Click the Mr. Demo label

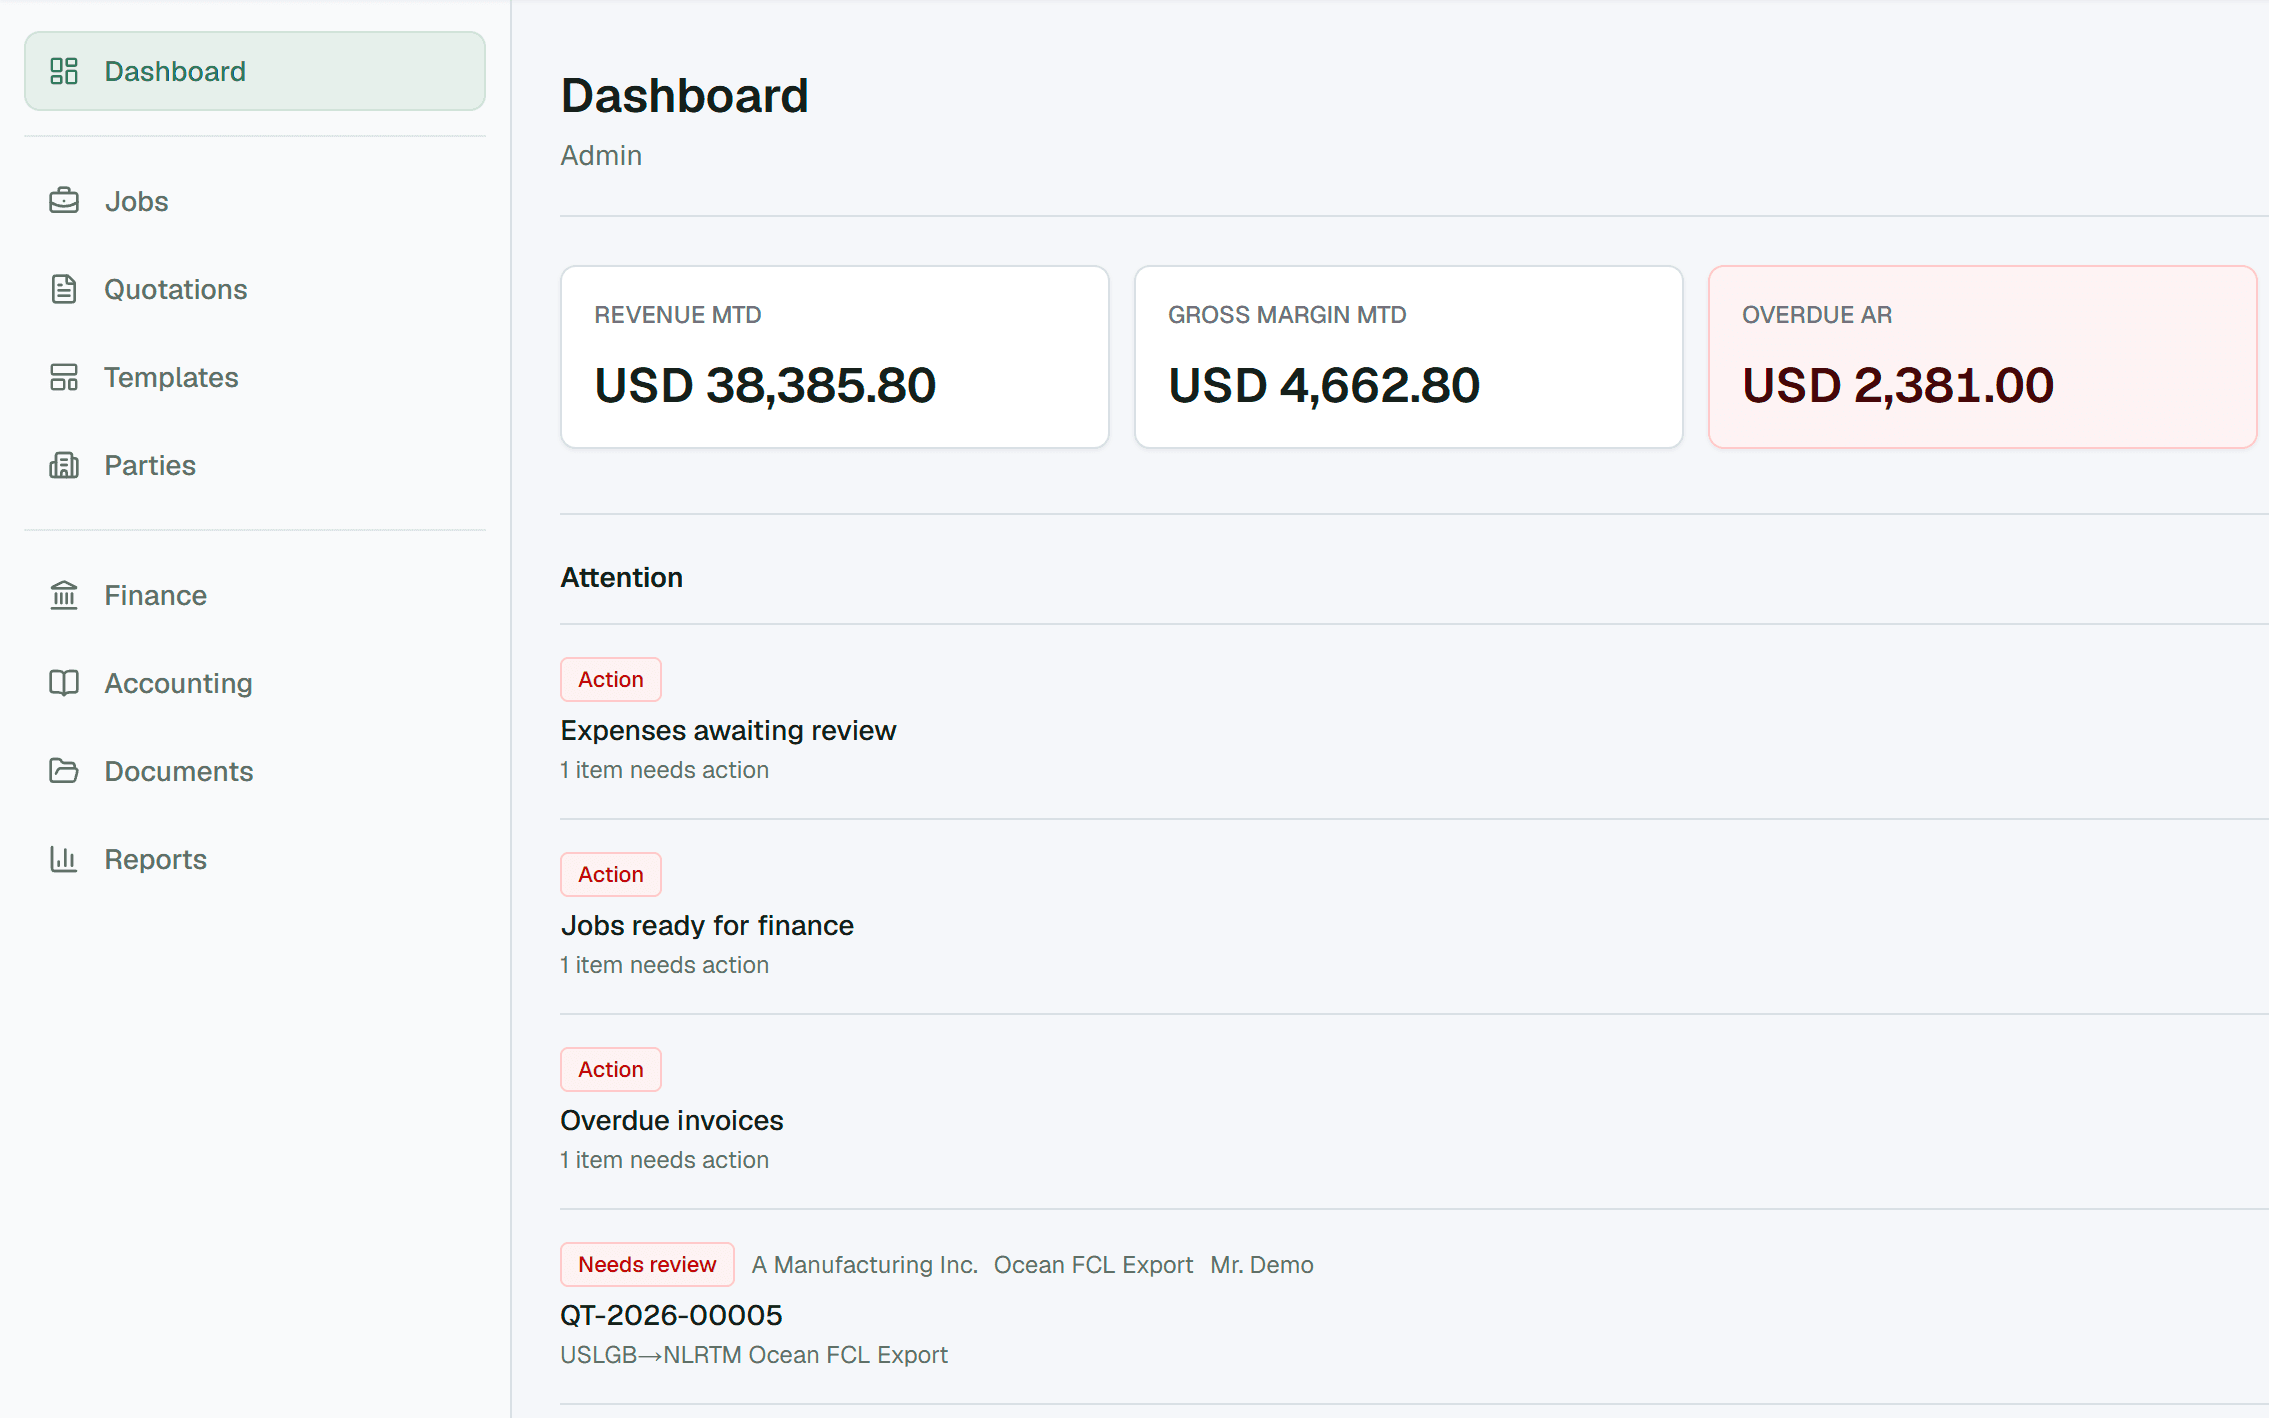click(1262, 1265)
